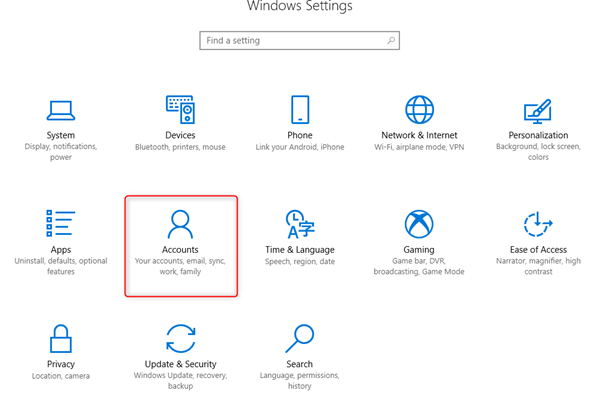Image resolution: width=600 pixels, height=400 pixels.
Task: Click the 'Ease of Access' title text
Action: click(x=538, y=249)
